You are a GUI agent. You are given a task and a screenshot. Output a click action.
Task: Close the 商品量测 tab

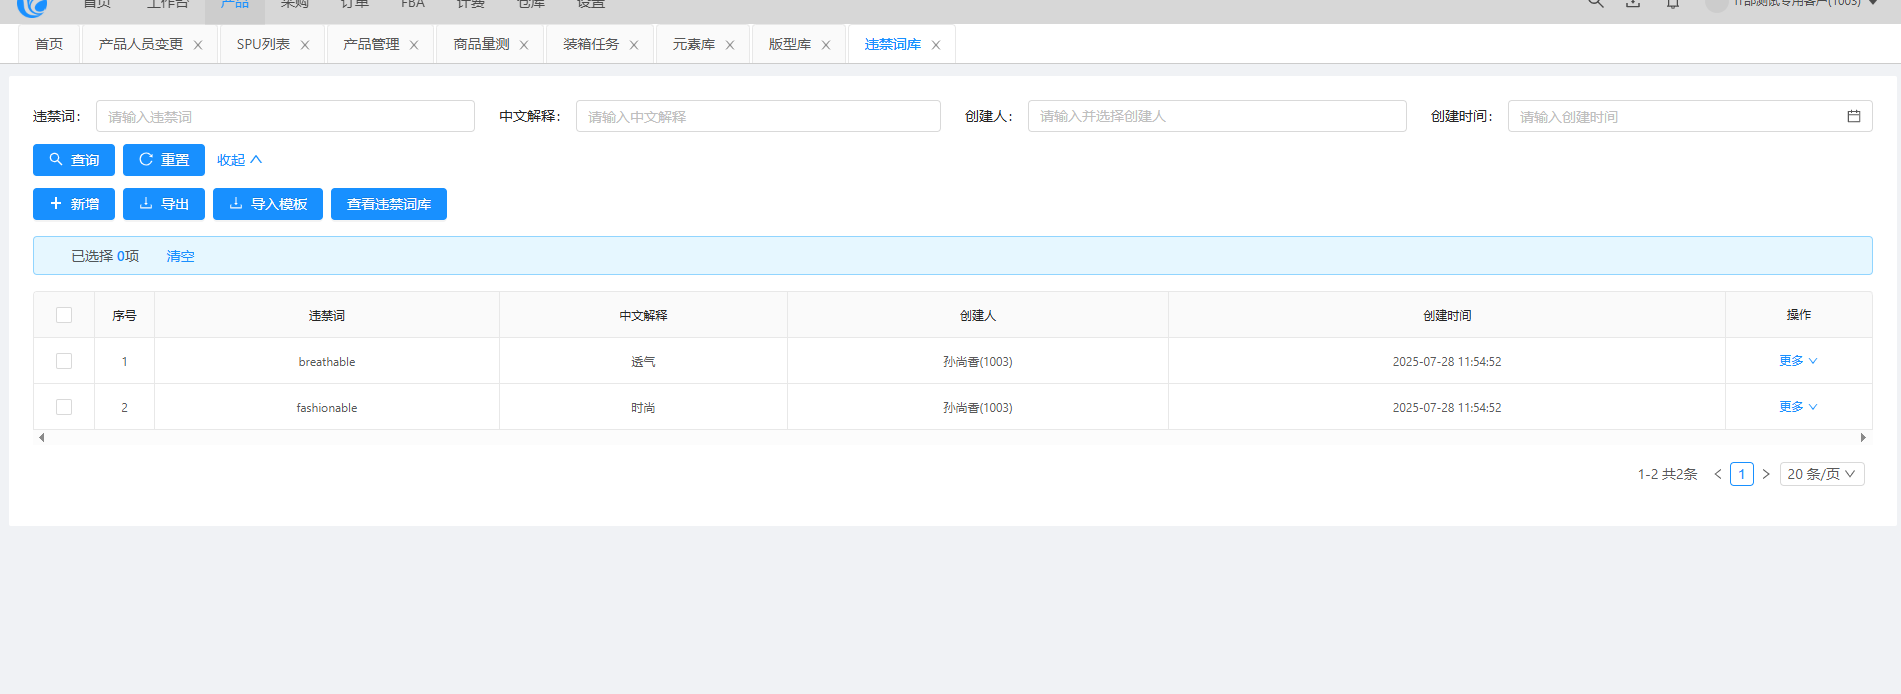pos(524,45)
